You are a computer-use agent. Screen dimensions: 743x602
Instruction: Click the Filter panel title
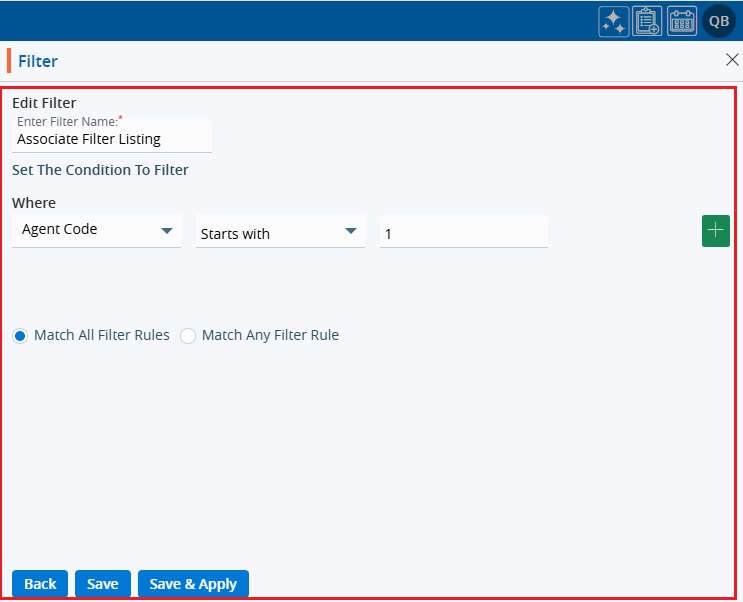pos(38,61)
